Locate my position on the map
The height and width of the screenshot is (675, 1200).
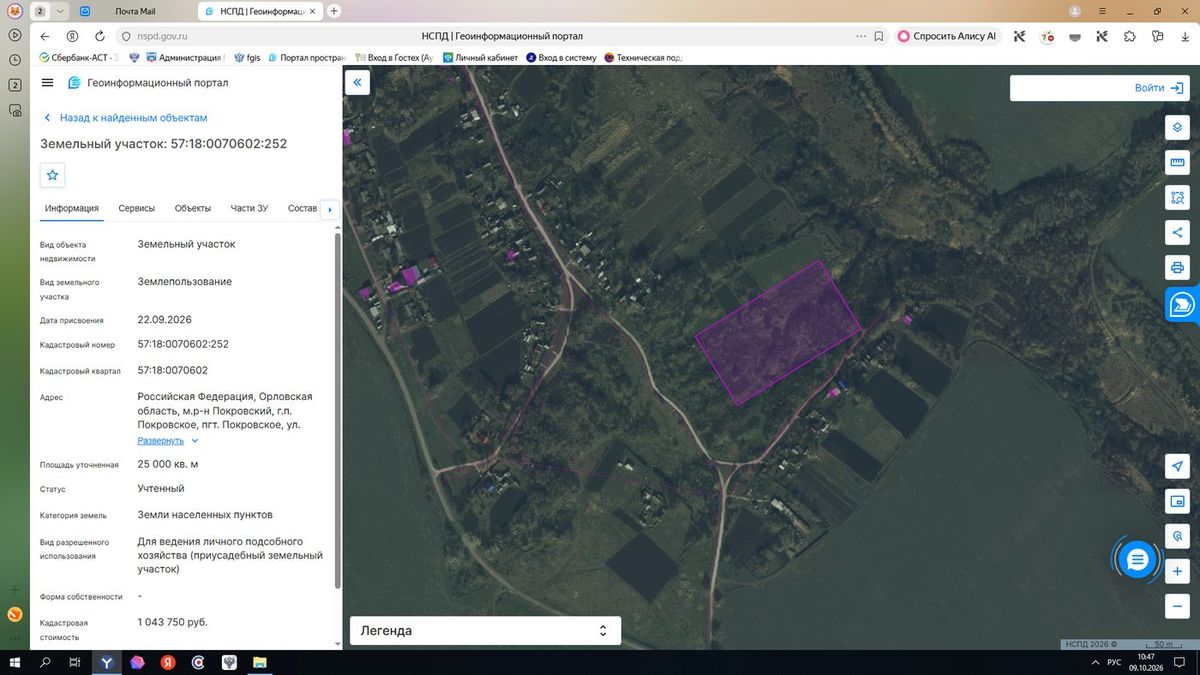[x=1177, y=466]
